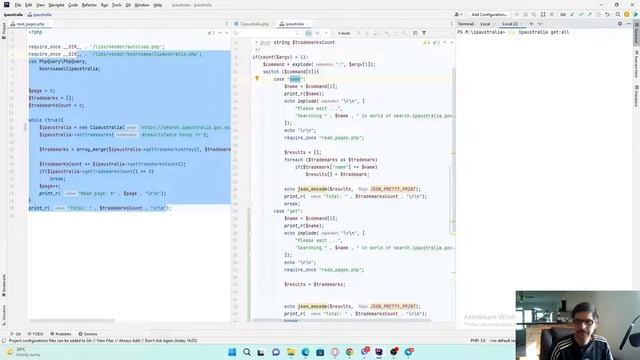Open File Explorer from taskbar
Image resolution: width=640 pixels, height=360 pixels.
(x=291, y=352)
